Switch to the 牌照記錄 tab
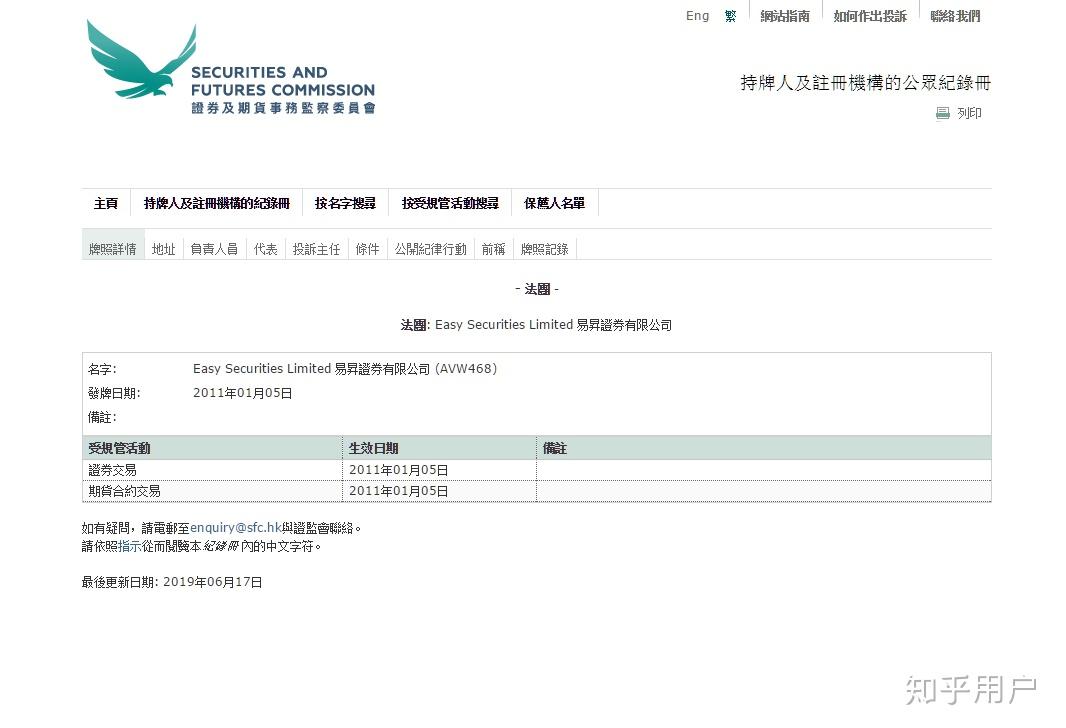The width and height of the screenshot is (1066, 728). pos(545,249)
